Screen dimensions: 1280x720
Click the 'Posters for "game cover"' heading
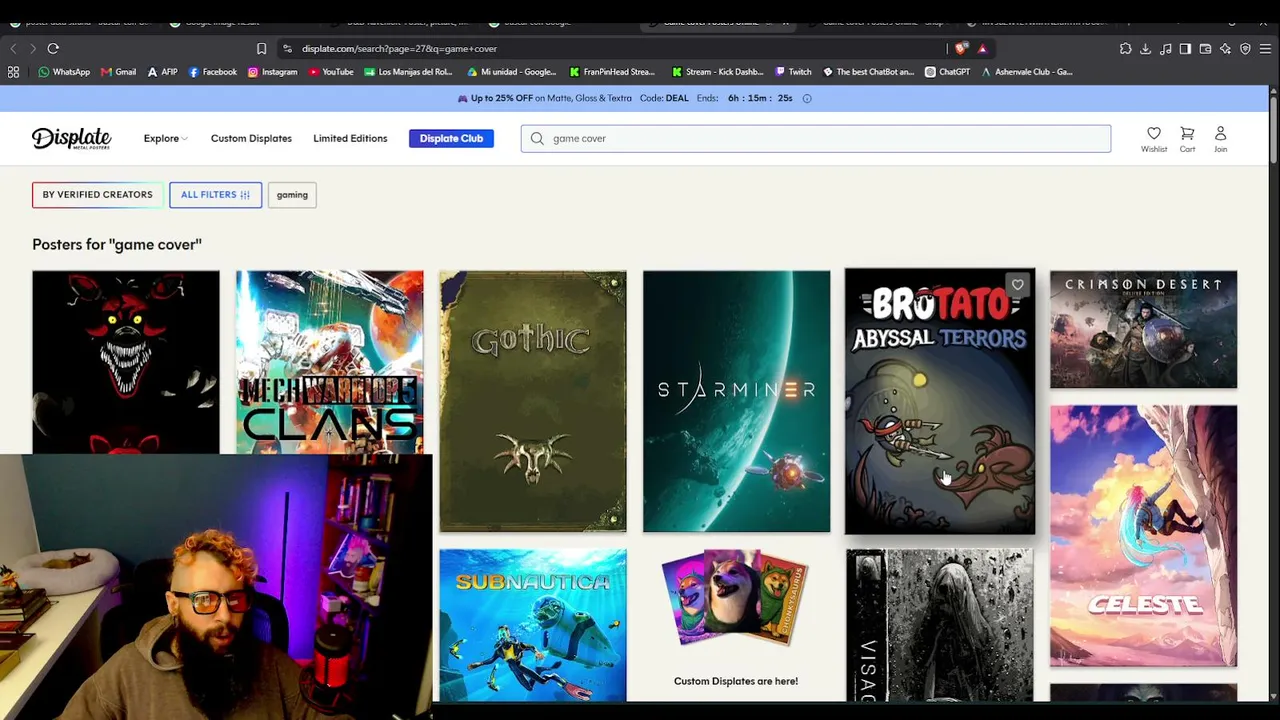pyautogui.click(x=117, y=244)
